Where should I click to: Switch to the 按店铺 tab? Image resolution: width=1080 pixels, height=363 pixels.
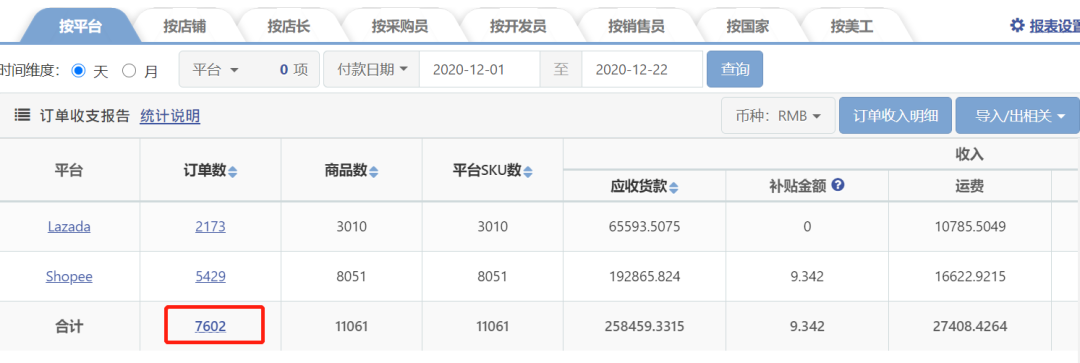point(185,27)
